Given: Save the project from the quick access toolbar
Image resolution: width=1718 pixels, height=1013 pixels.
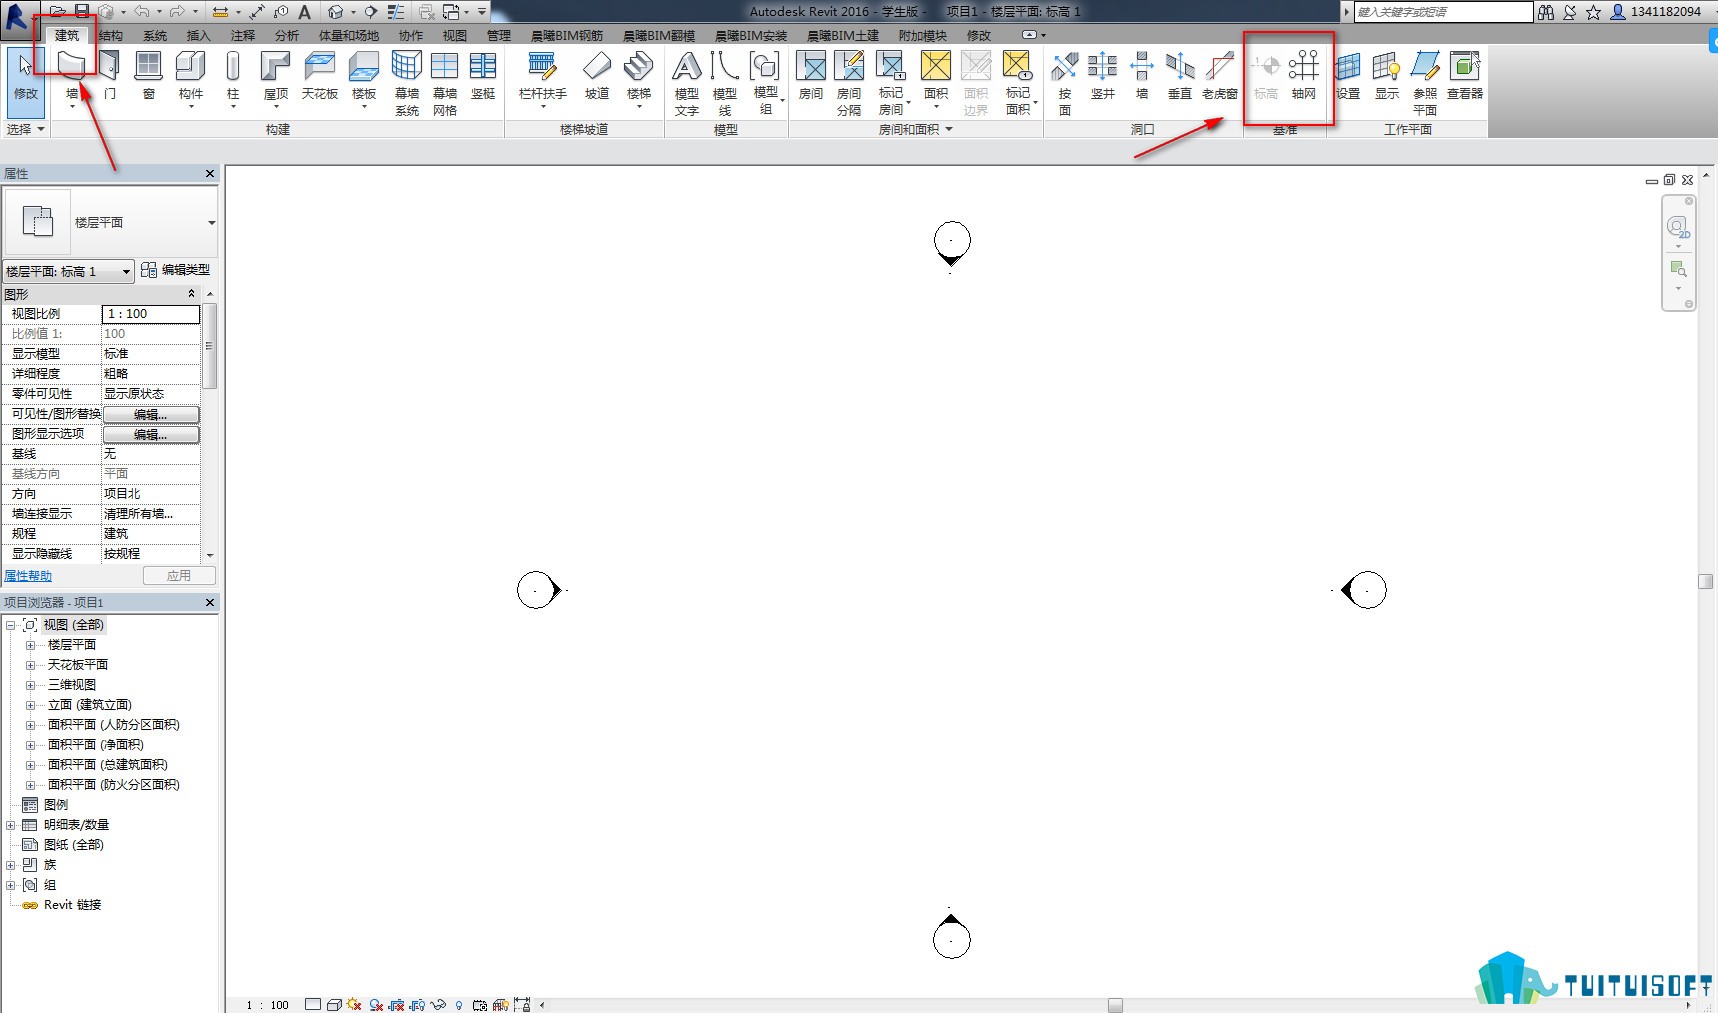Looking at the screenshot, I should pos(82,11).
